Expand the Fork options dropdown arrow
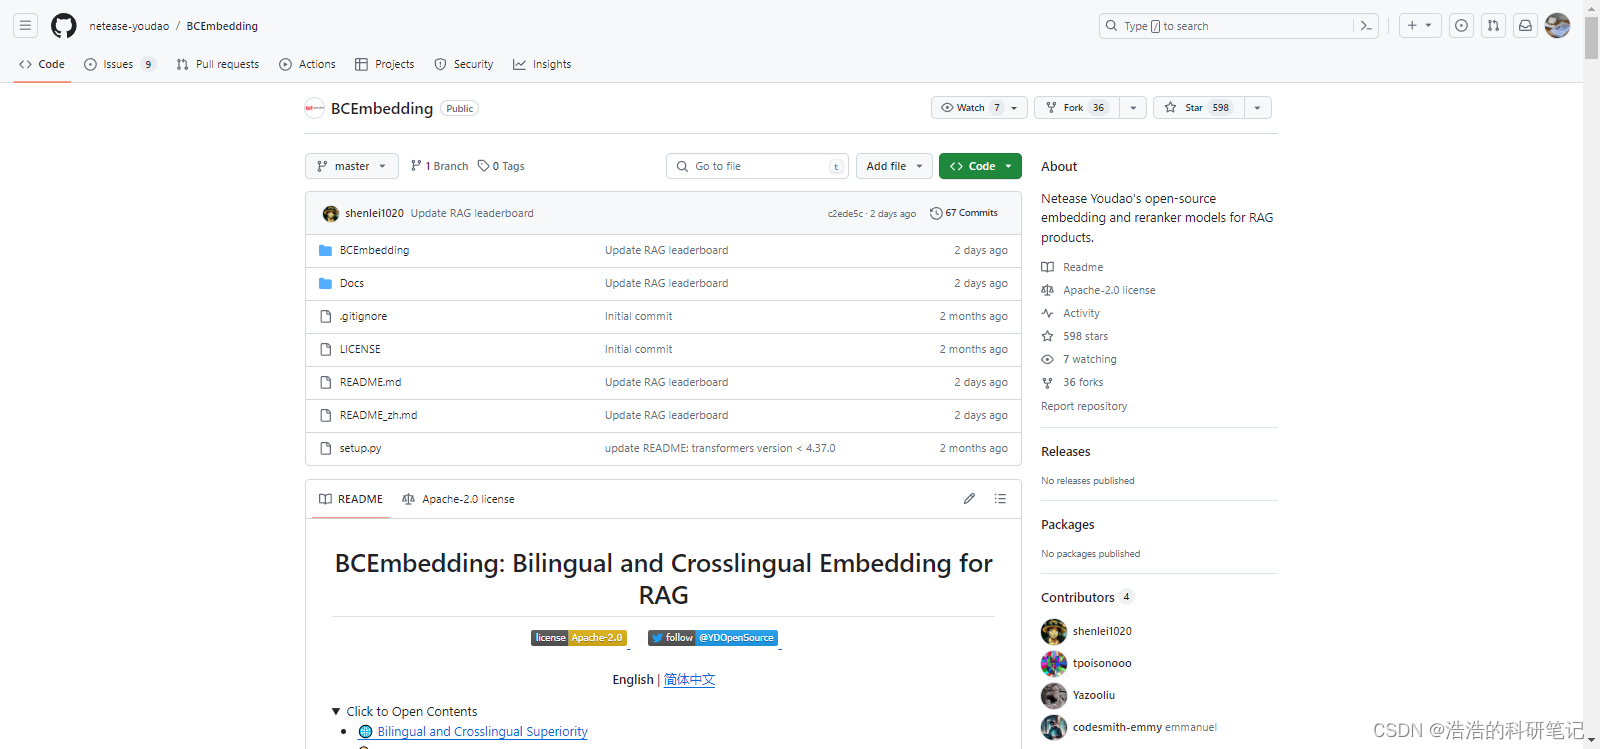The width and height of the screenshot is (1600, 749). click(1132, 108)
